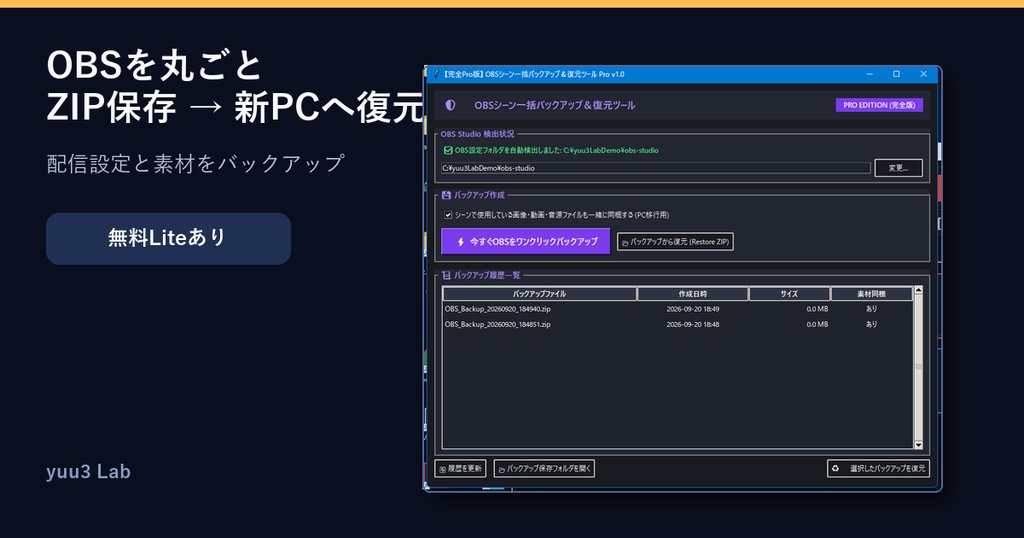Click the 2026-09-20 18:48 date cell
This screenshot has height=538, width=1024.
click(693, 324)
